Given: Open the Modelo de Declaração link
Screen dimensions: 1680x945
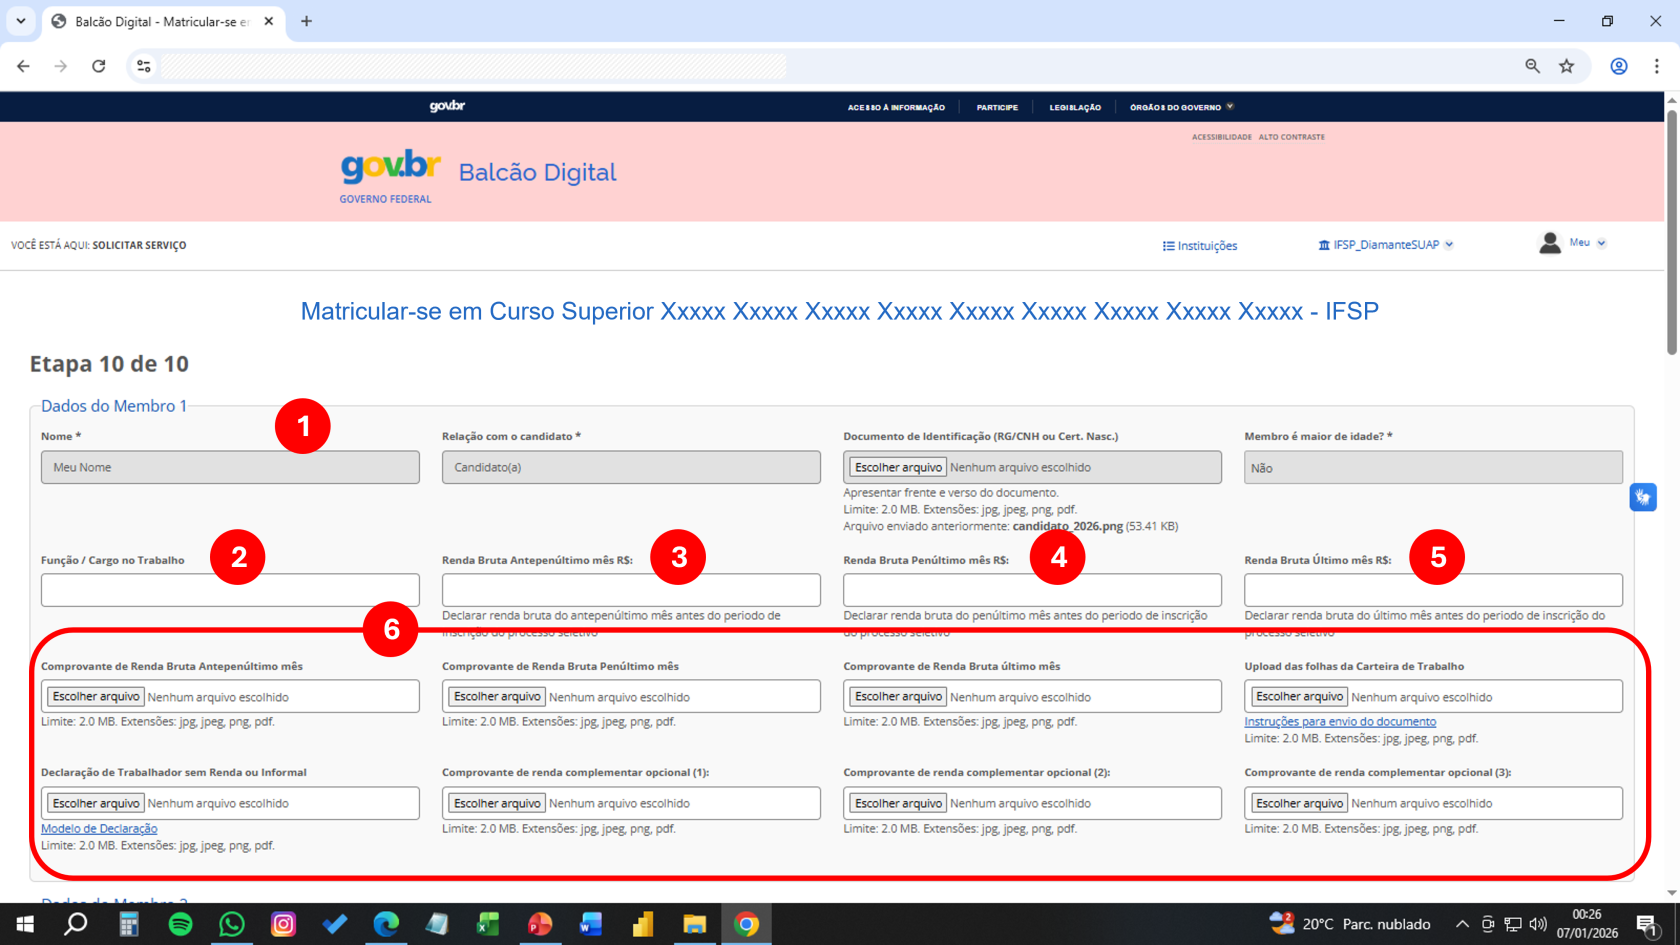Looking at the screenshot, I should 99,829.
